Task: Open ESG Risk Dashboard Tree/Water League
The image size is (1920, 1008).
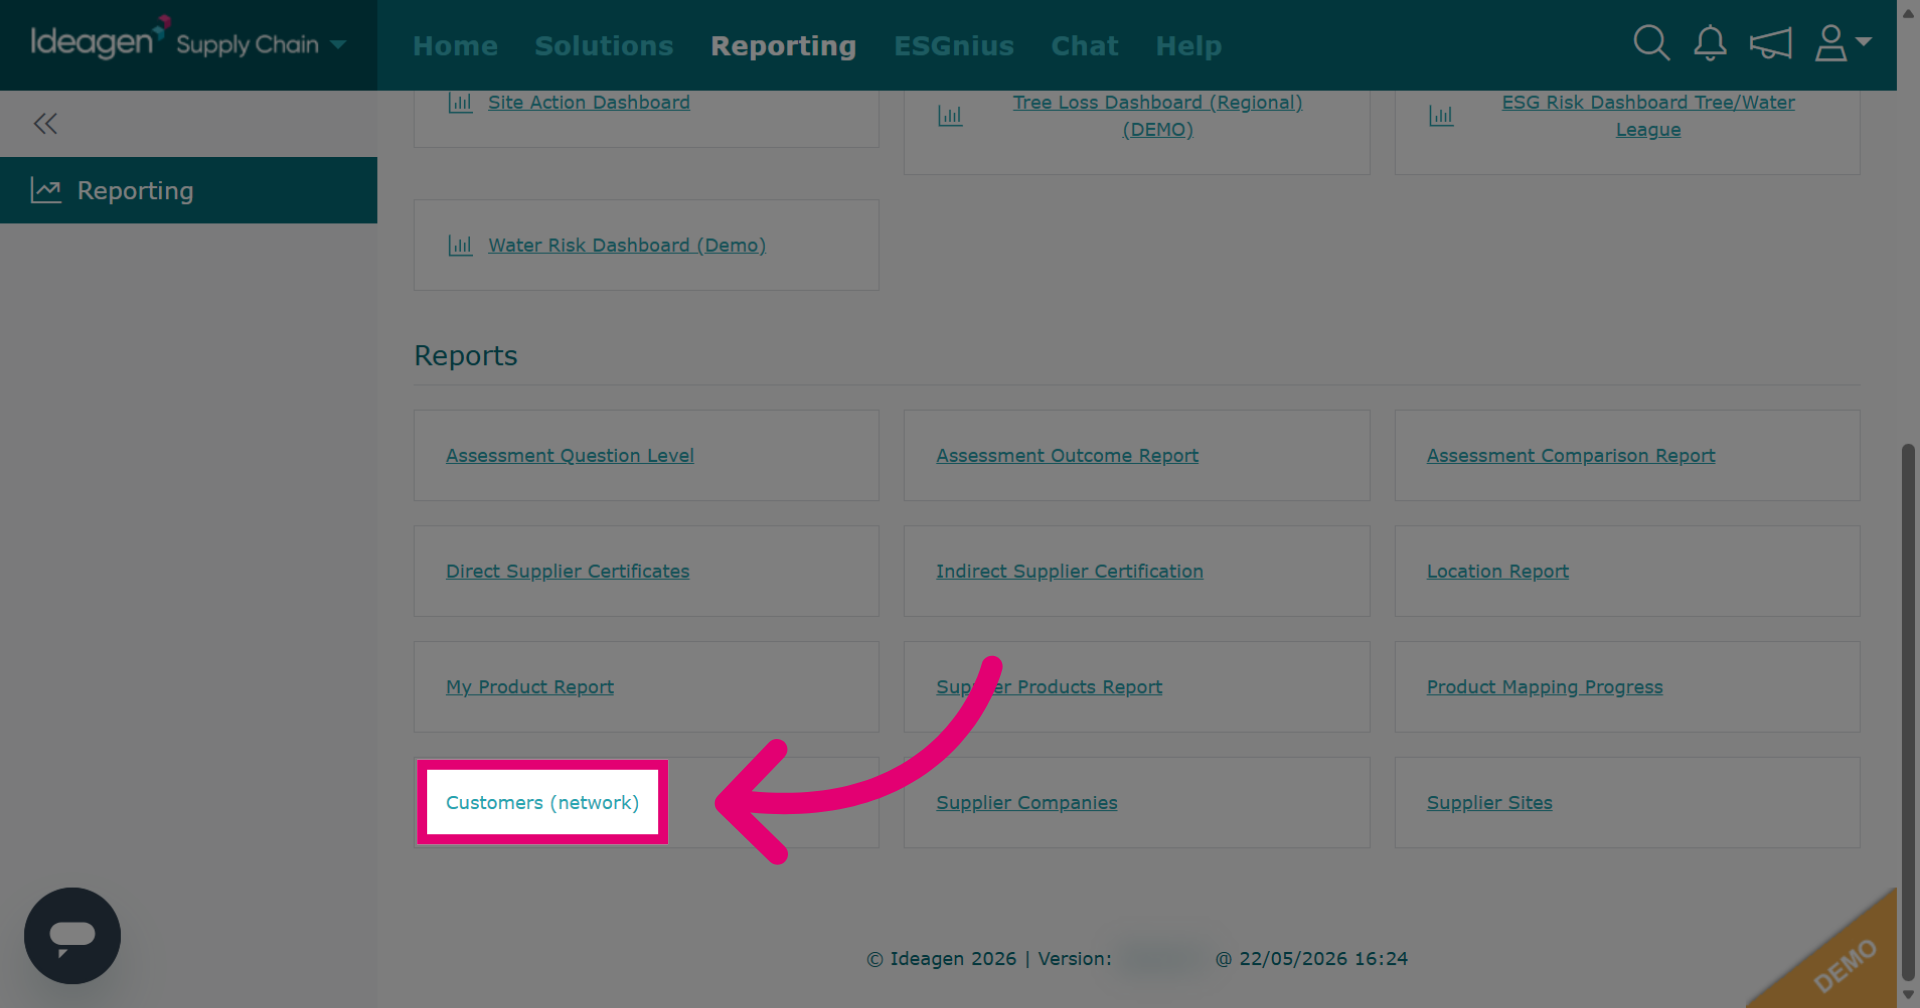Action: point(1648,116)
